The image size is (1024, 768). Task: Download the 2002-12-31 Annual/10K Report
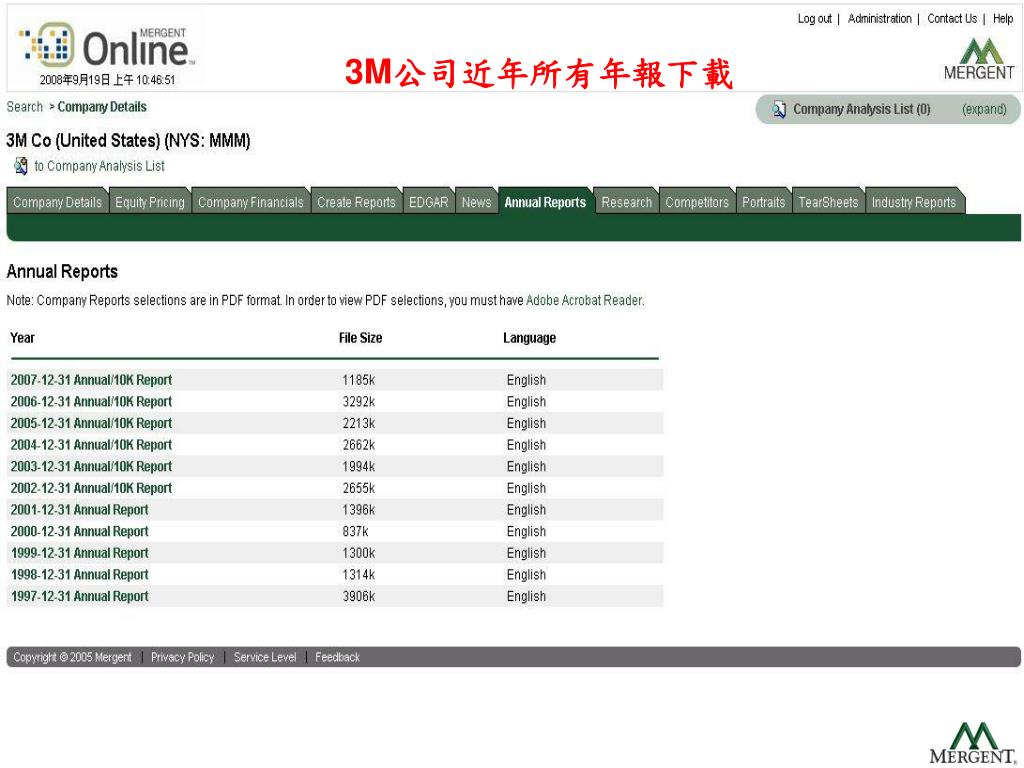(91, 487)
